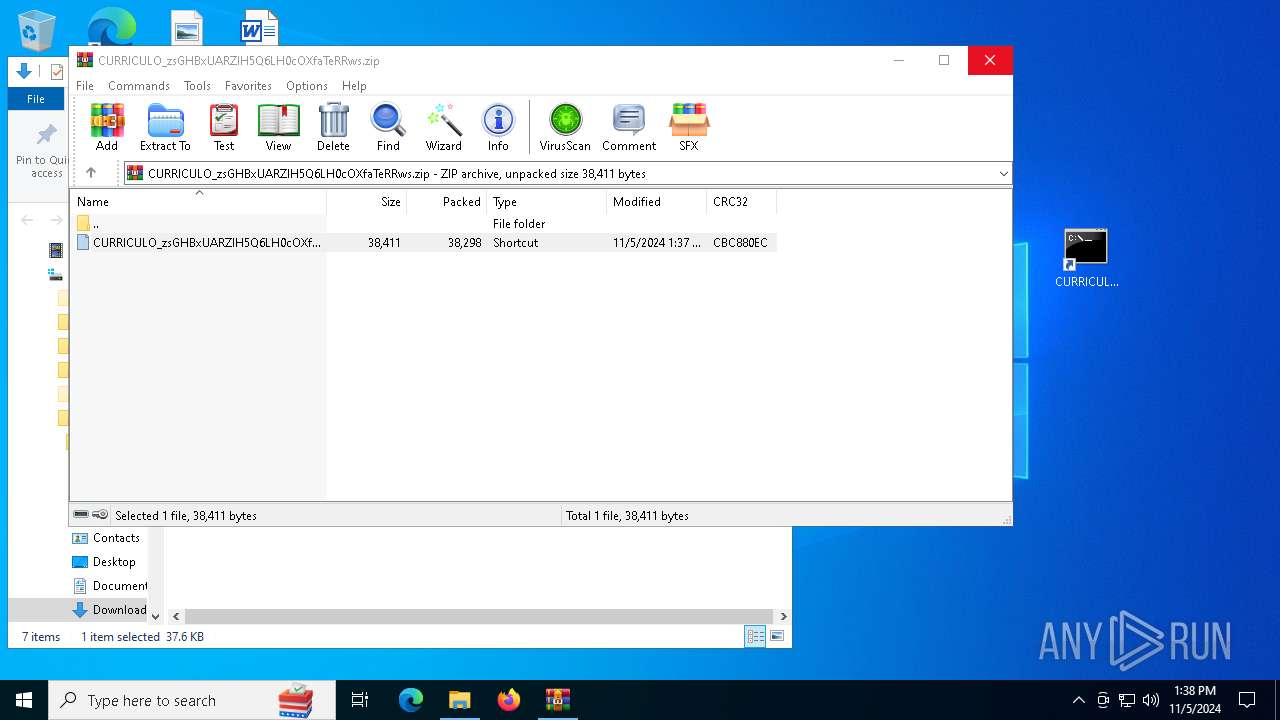
Task: Open Edge from the taskbar
Action: click(411, 700)
